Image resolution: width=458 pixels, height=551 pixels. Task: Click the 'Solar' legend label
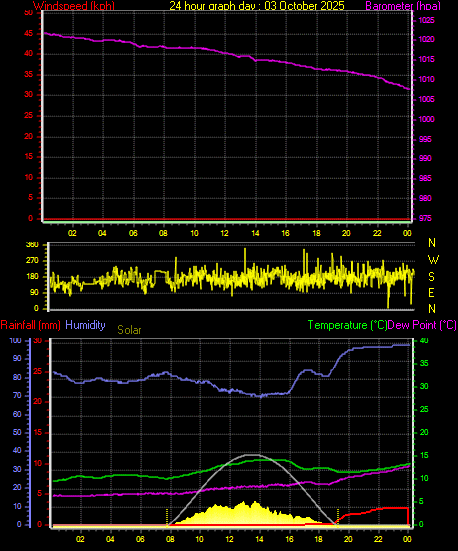click(129, 330)
